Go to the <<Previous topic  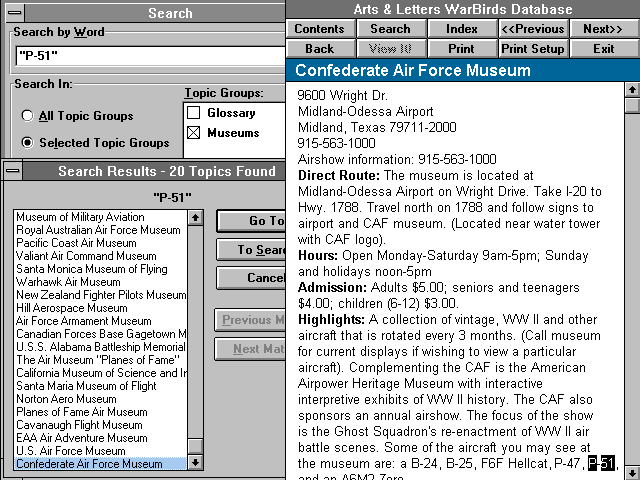click(533, 29)
